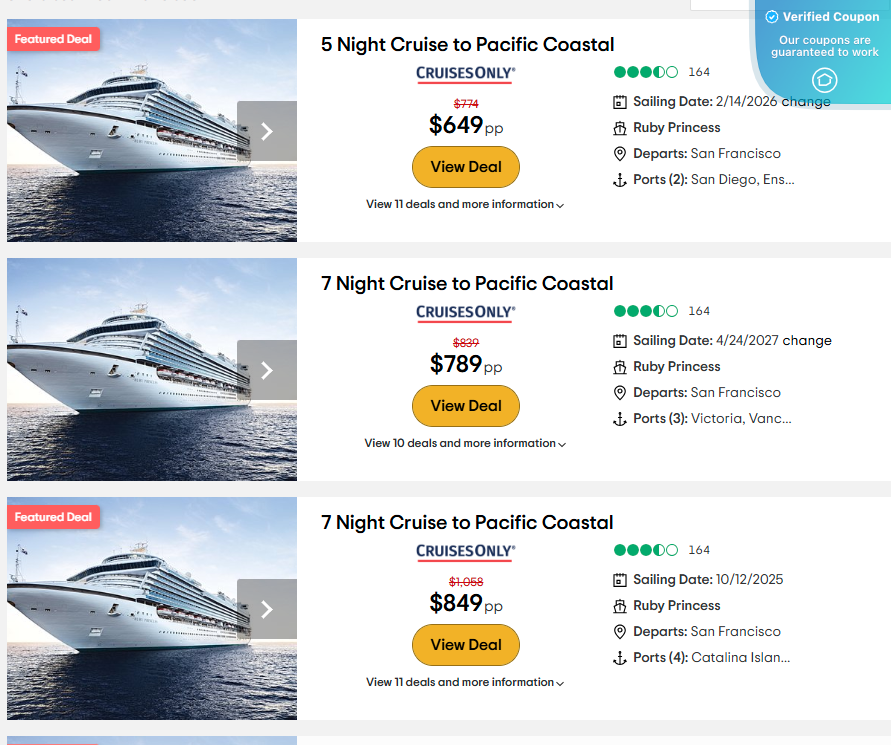The image size is (891, 745).
Task: Open the 164 reviews link
Action: tap(698, 72)
